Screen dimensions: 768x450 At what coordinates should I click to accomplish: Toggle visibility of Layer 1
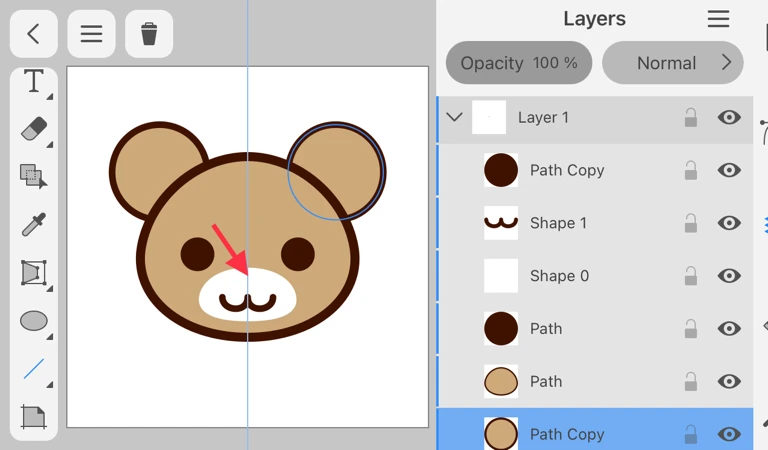click(x=729, y=117)
